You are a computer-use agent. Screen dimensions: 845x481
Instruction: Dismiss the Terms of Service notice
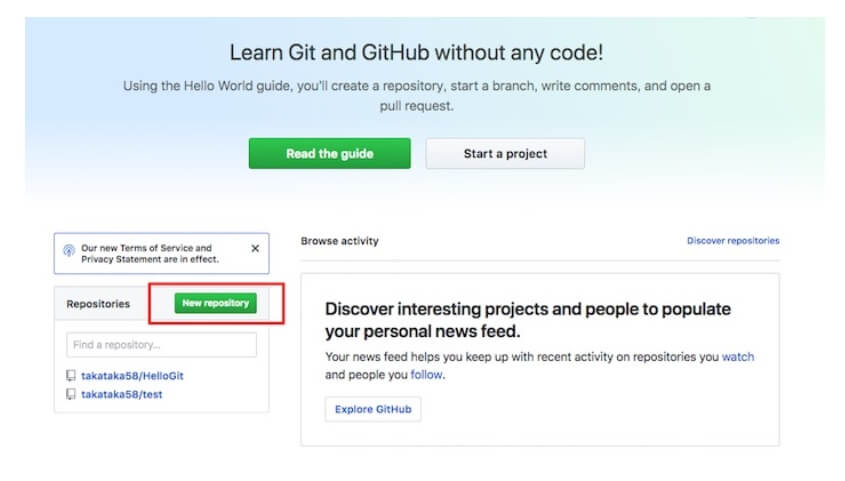pyautogui.click(x=255, y=248)
